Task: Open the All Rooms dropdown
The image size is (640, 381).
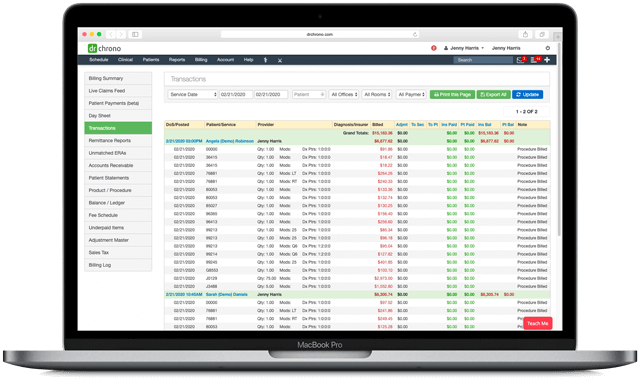Action: pyautogui.click(x=377, y=94)
